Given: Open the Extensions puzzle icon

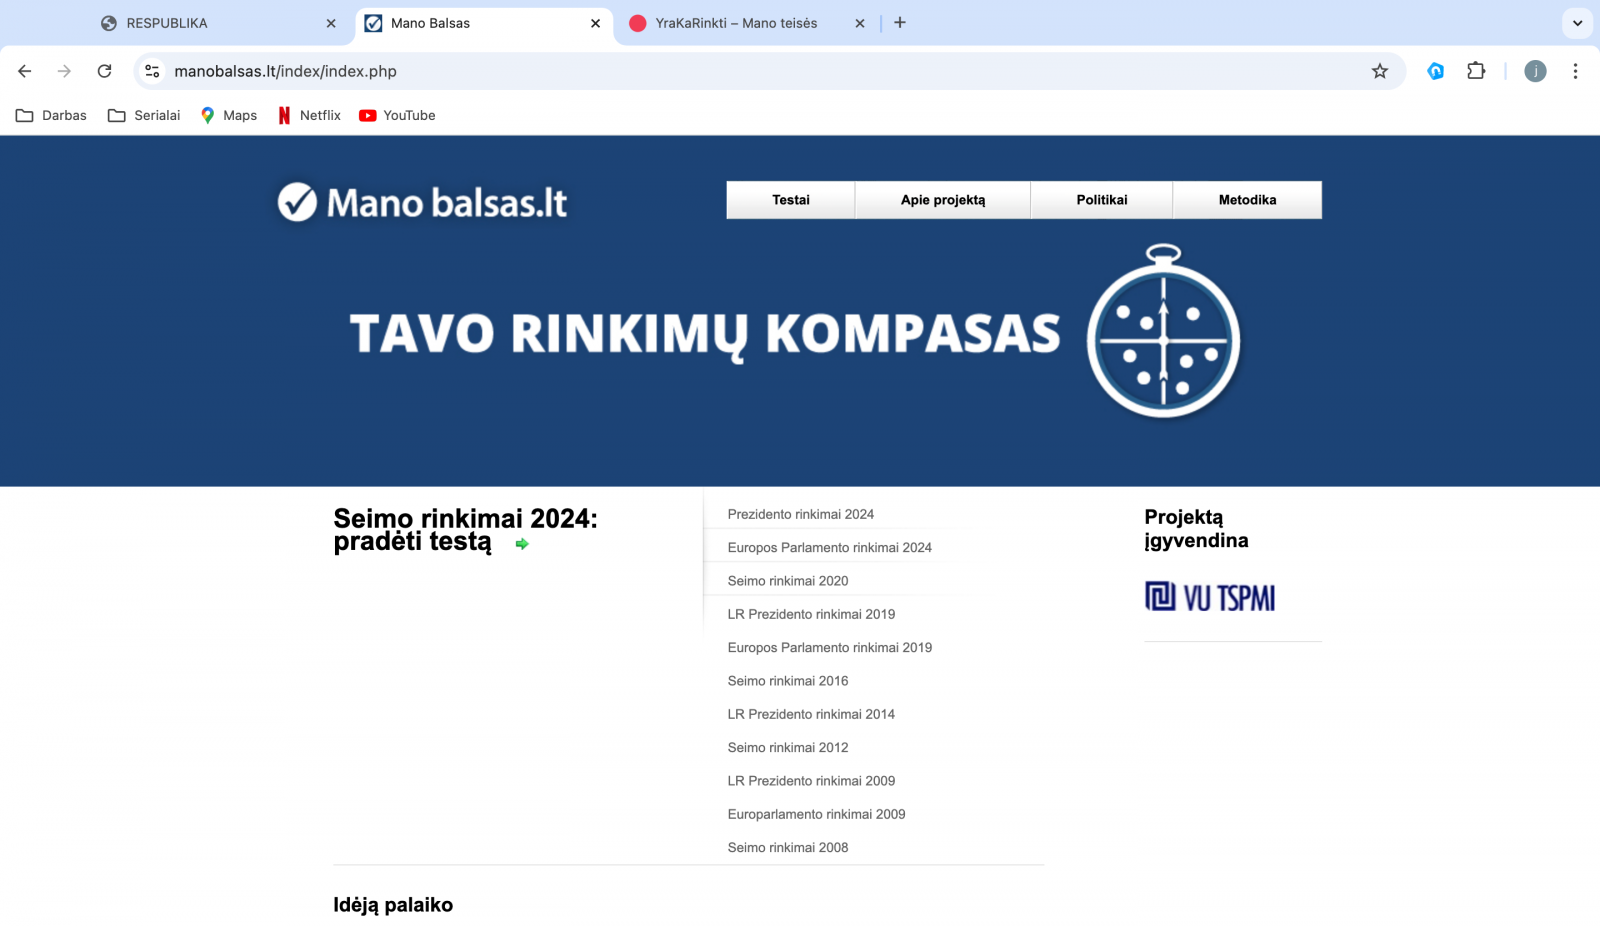Looking at the screenshot, I should [1476, 71].
